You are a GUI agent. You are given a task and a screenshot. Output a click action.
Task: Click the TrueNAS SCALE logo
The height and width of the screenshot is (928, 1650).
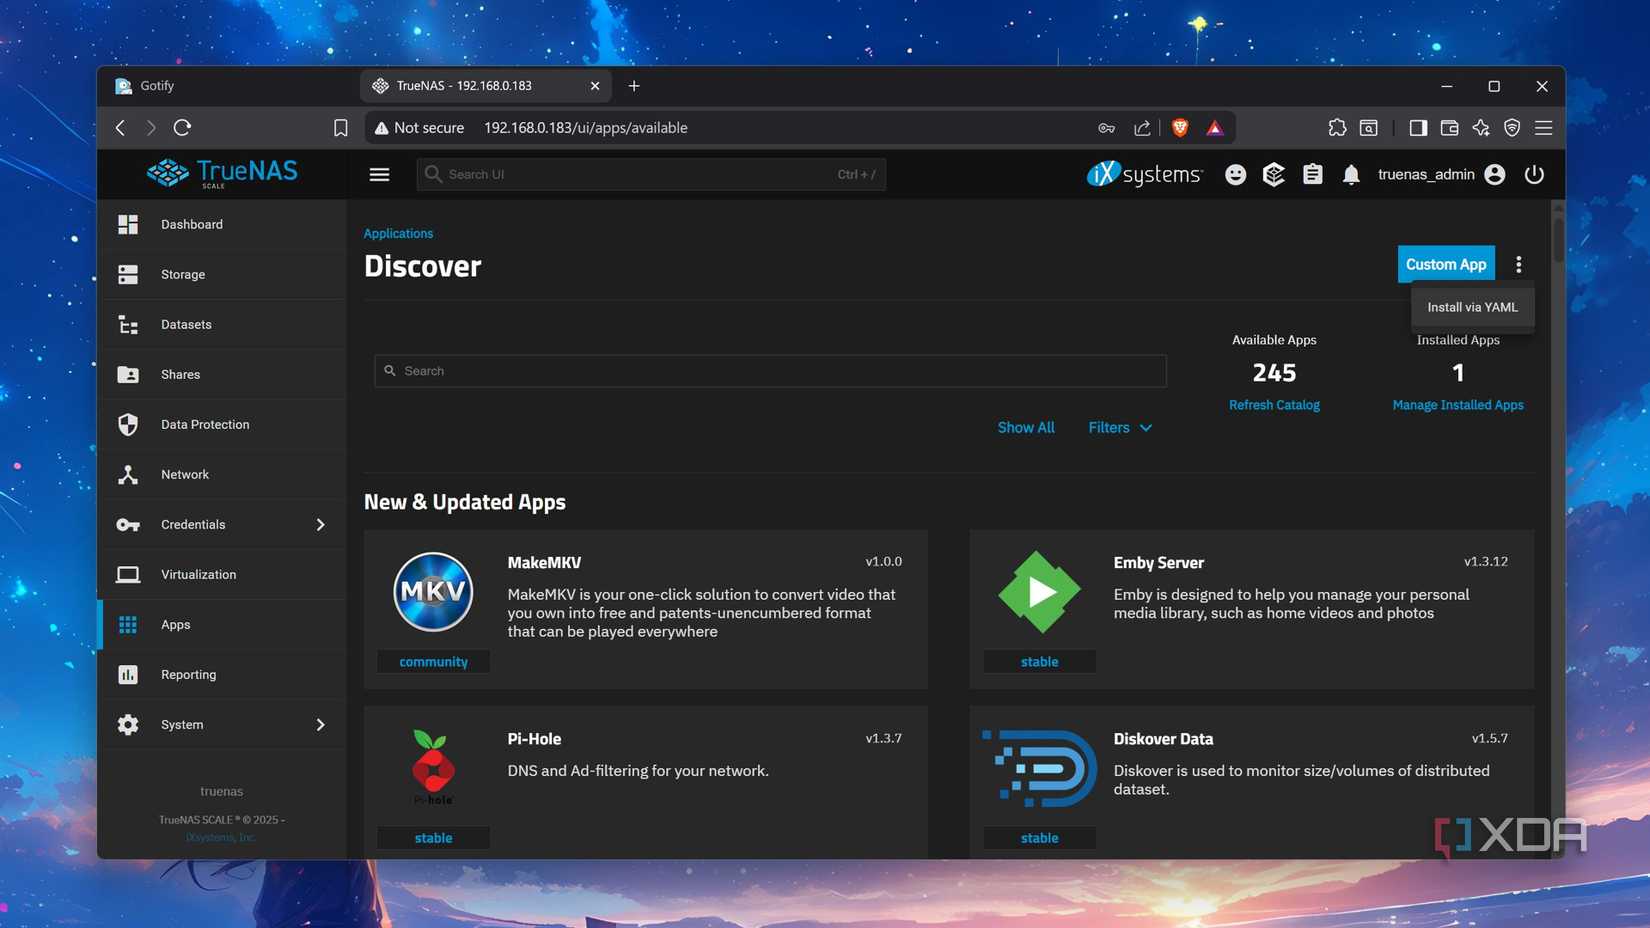click(x=222, y=174)
